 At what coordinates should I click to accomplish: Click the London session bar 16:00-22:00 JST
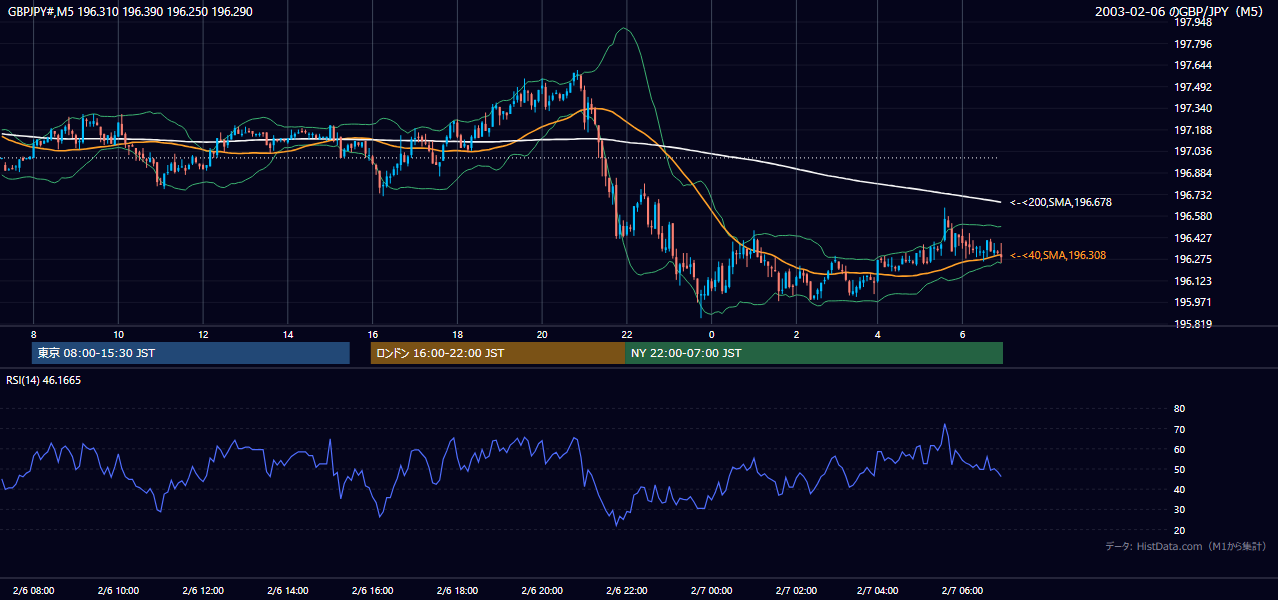coord(498,353)
